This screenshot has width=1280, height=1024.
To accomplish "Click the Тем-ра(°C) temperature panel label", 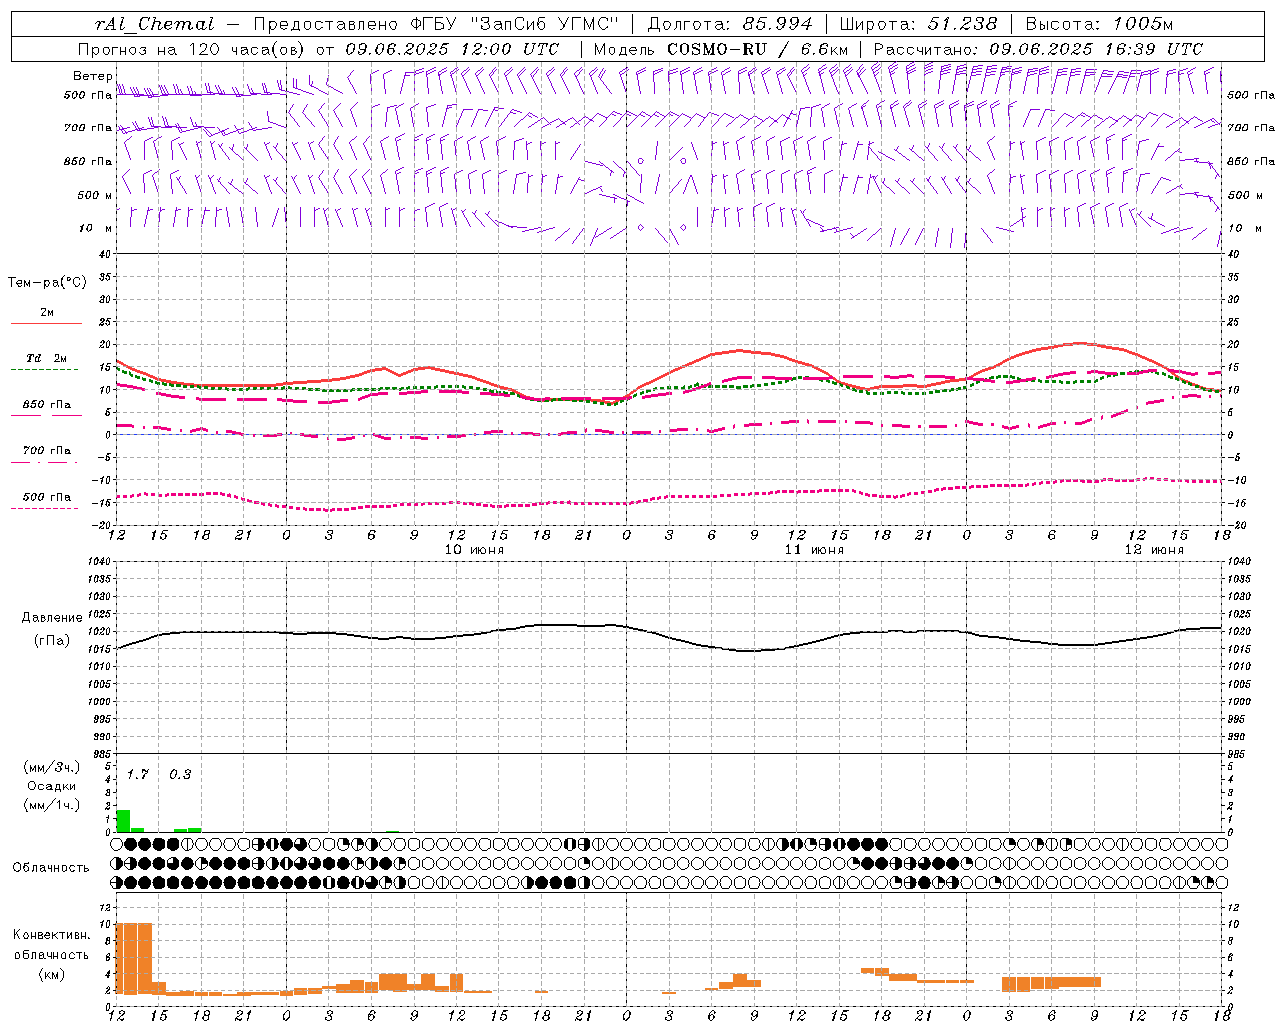I will tap(48, 283).
